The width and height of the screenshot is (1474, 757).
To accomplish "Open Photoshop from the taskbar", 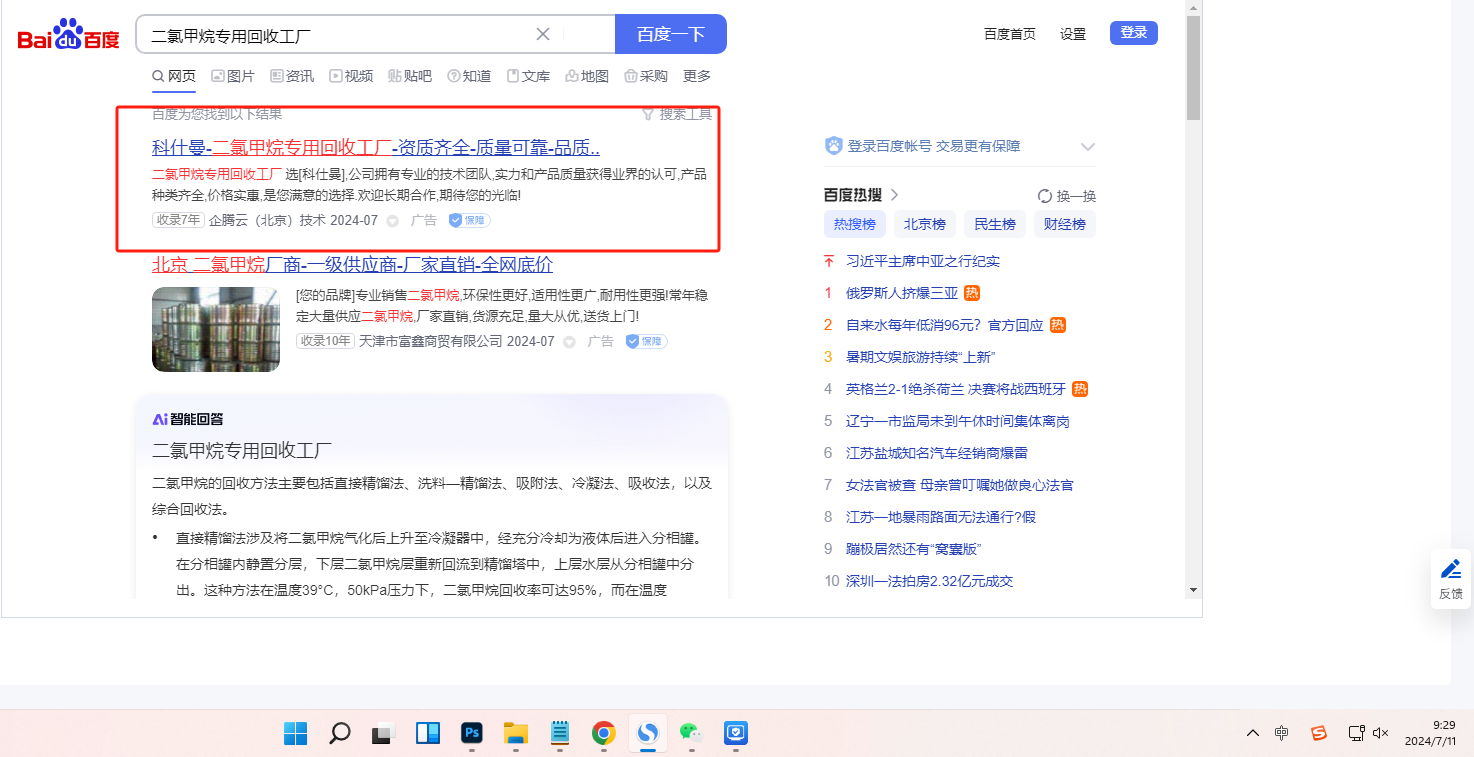I will click(472, 733).
